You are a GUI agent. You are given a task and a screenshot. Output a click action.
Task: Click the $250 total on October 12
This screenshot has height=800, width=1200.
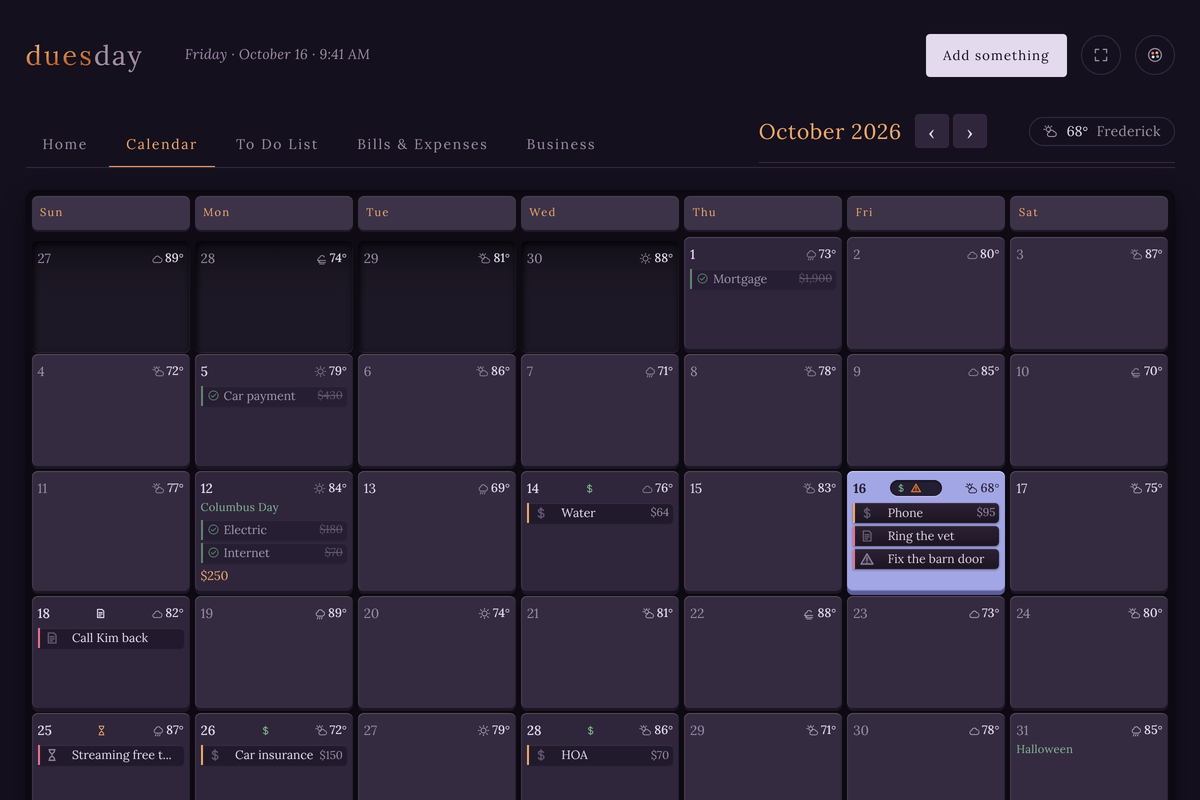214,576
